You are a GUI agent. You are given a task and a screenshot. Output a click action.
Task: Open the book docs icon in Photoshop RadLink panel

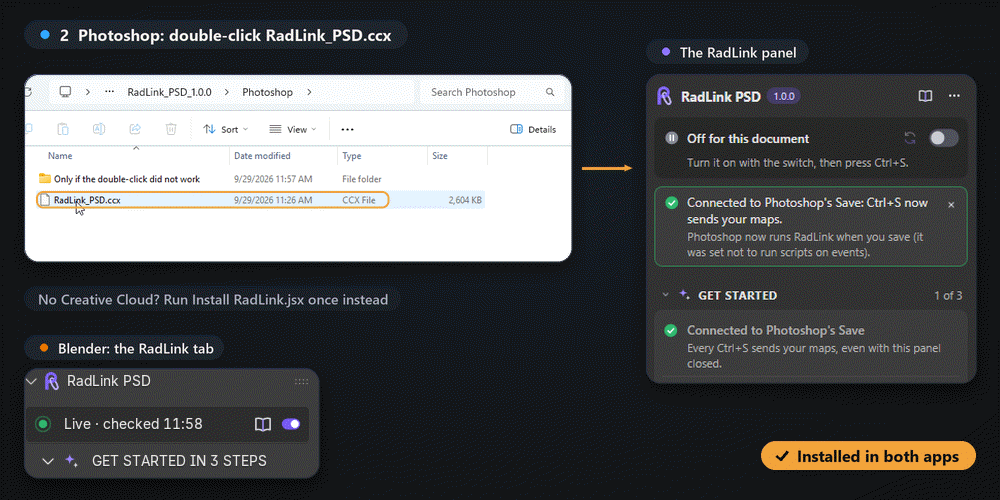925,96
